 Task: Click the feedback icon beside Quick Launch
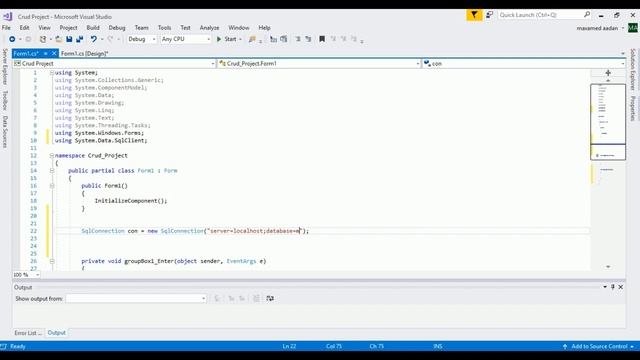pyautogui.click(x=489, y=15)
